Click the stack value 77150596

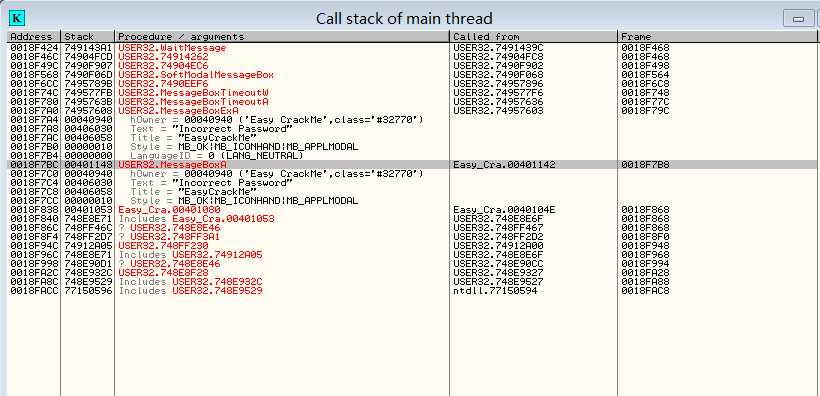click(88, 291)
